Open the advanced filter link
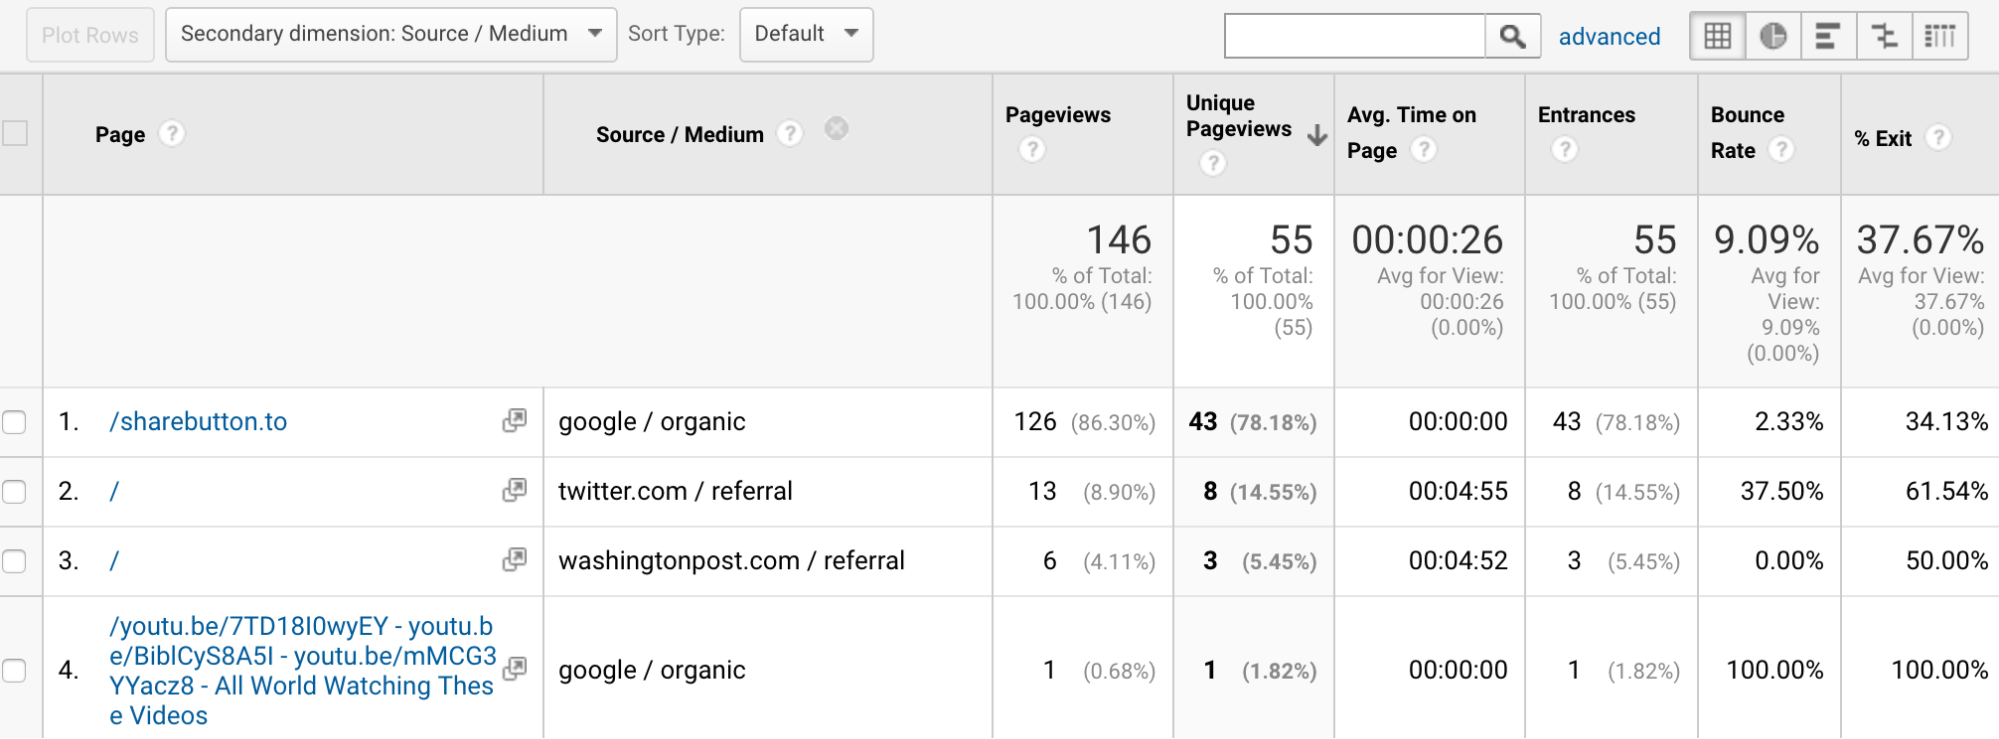 [1609, 37]
